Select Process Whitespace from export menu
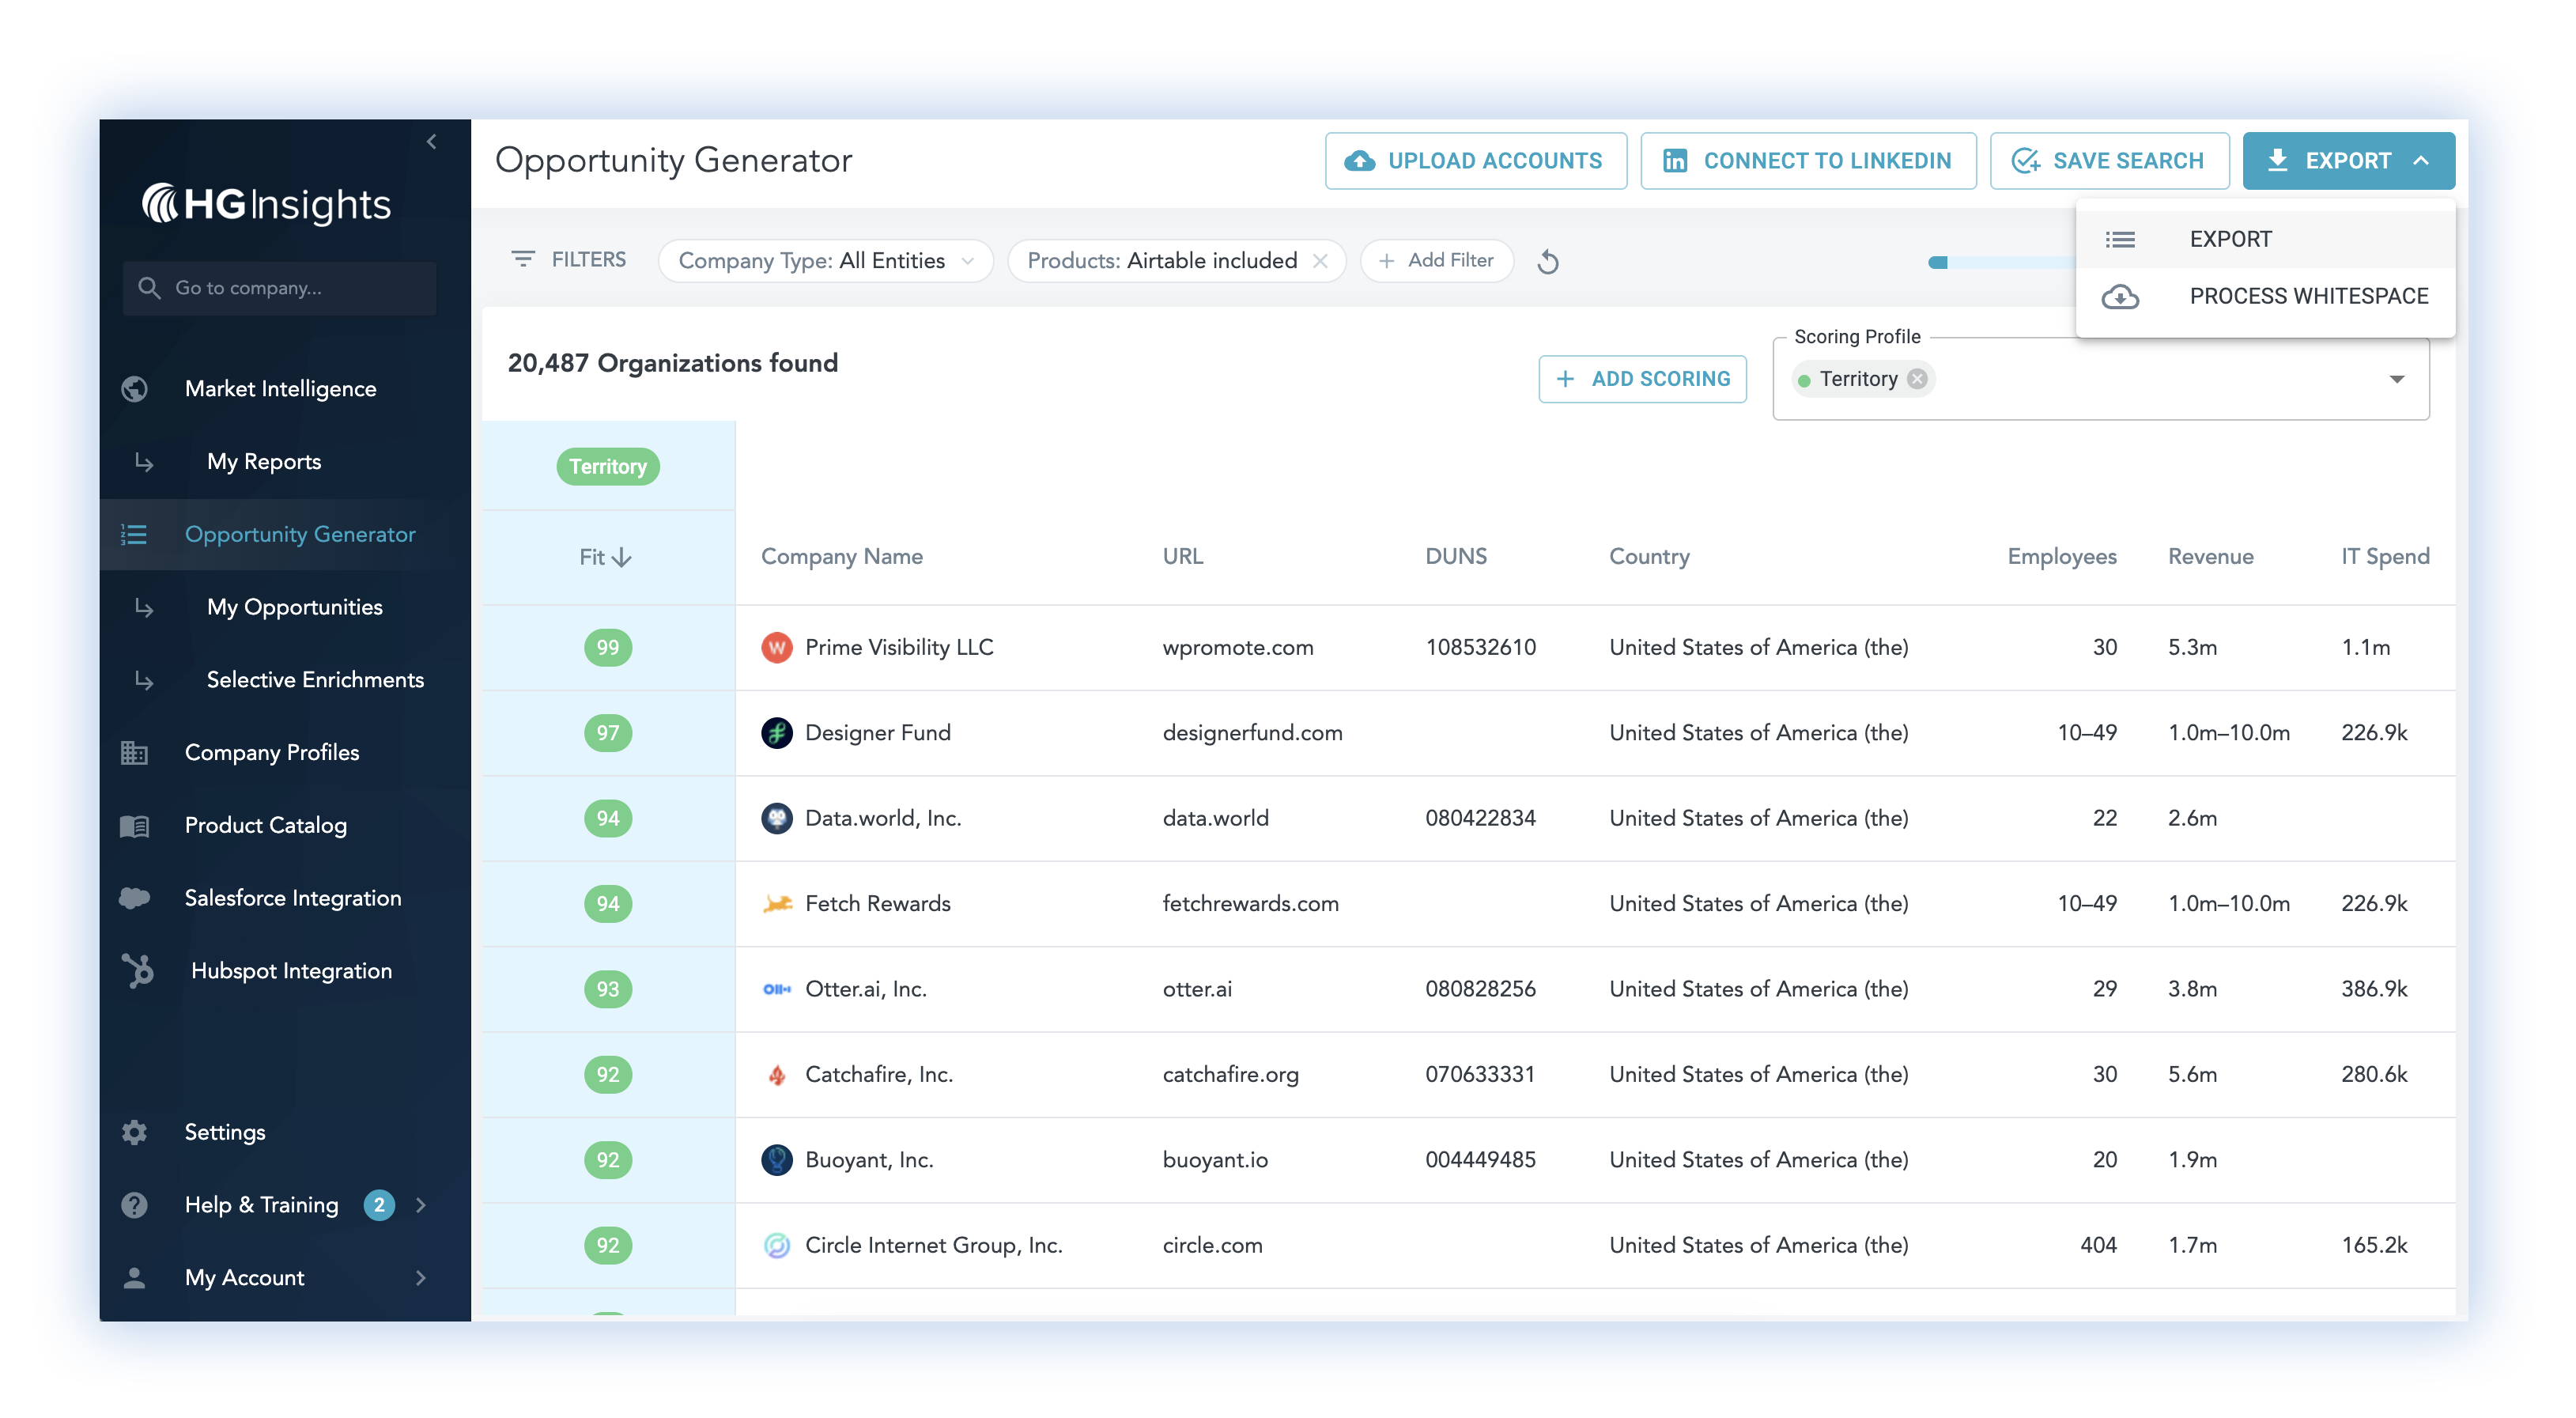The height and width of the screenshot is (1418, 2576). 2307,296
